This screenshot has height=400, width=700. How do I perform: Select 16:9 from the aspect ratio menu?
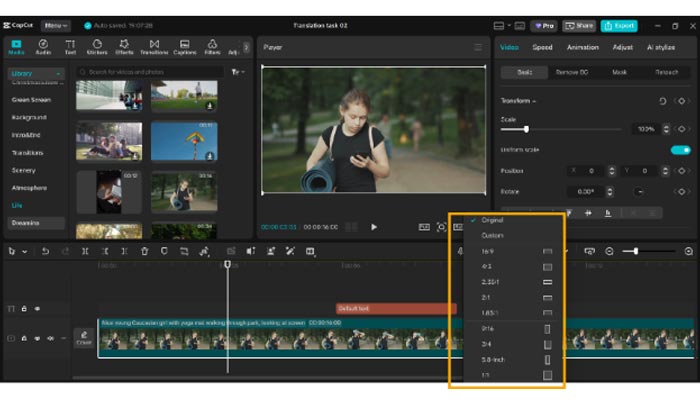pos(486,252)
